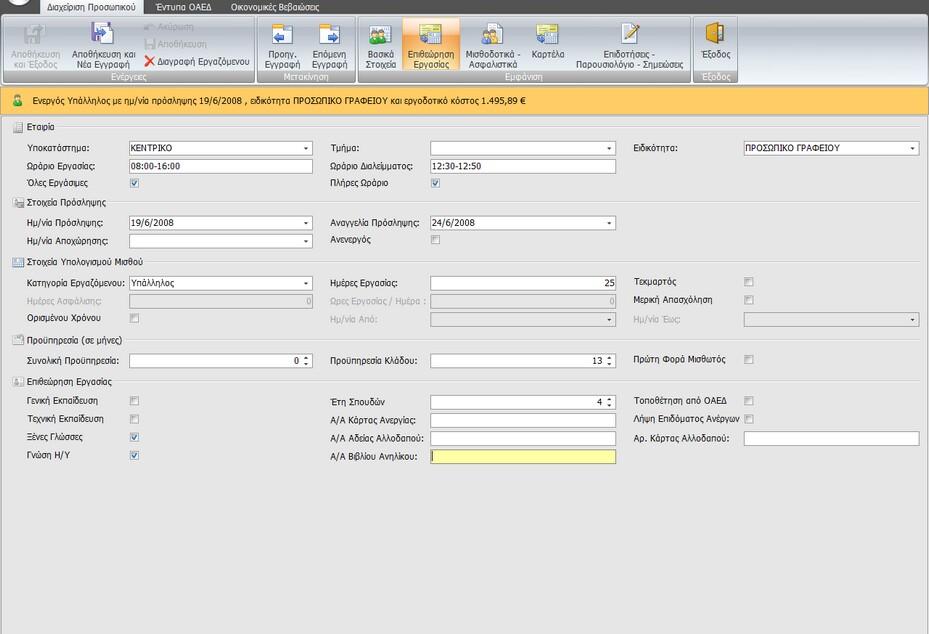Image resolution: width=929 pixels, height=634 pixels.
Task: Click Ωράριο Εργασίας field 08:00-16:00
Action: click(221, 166)
